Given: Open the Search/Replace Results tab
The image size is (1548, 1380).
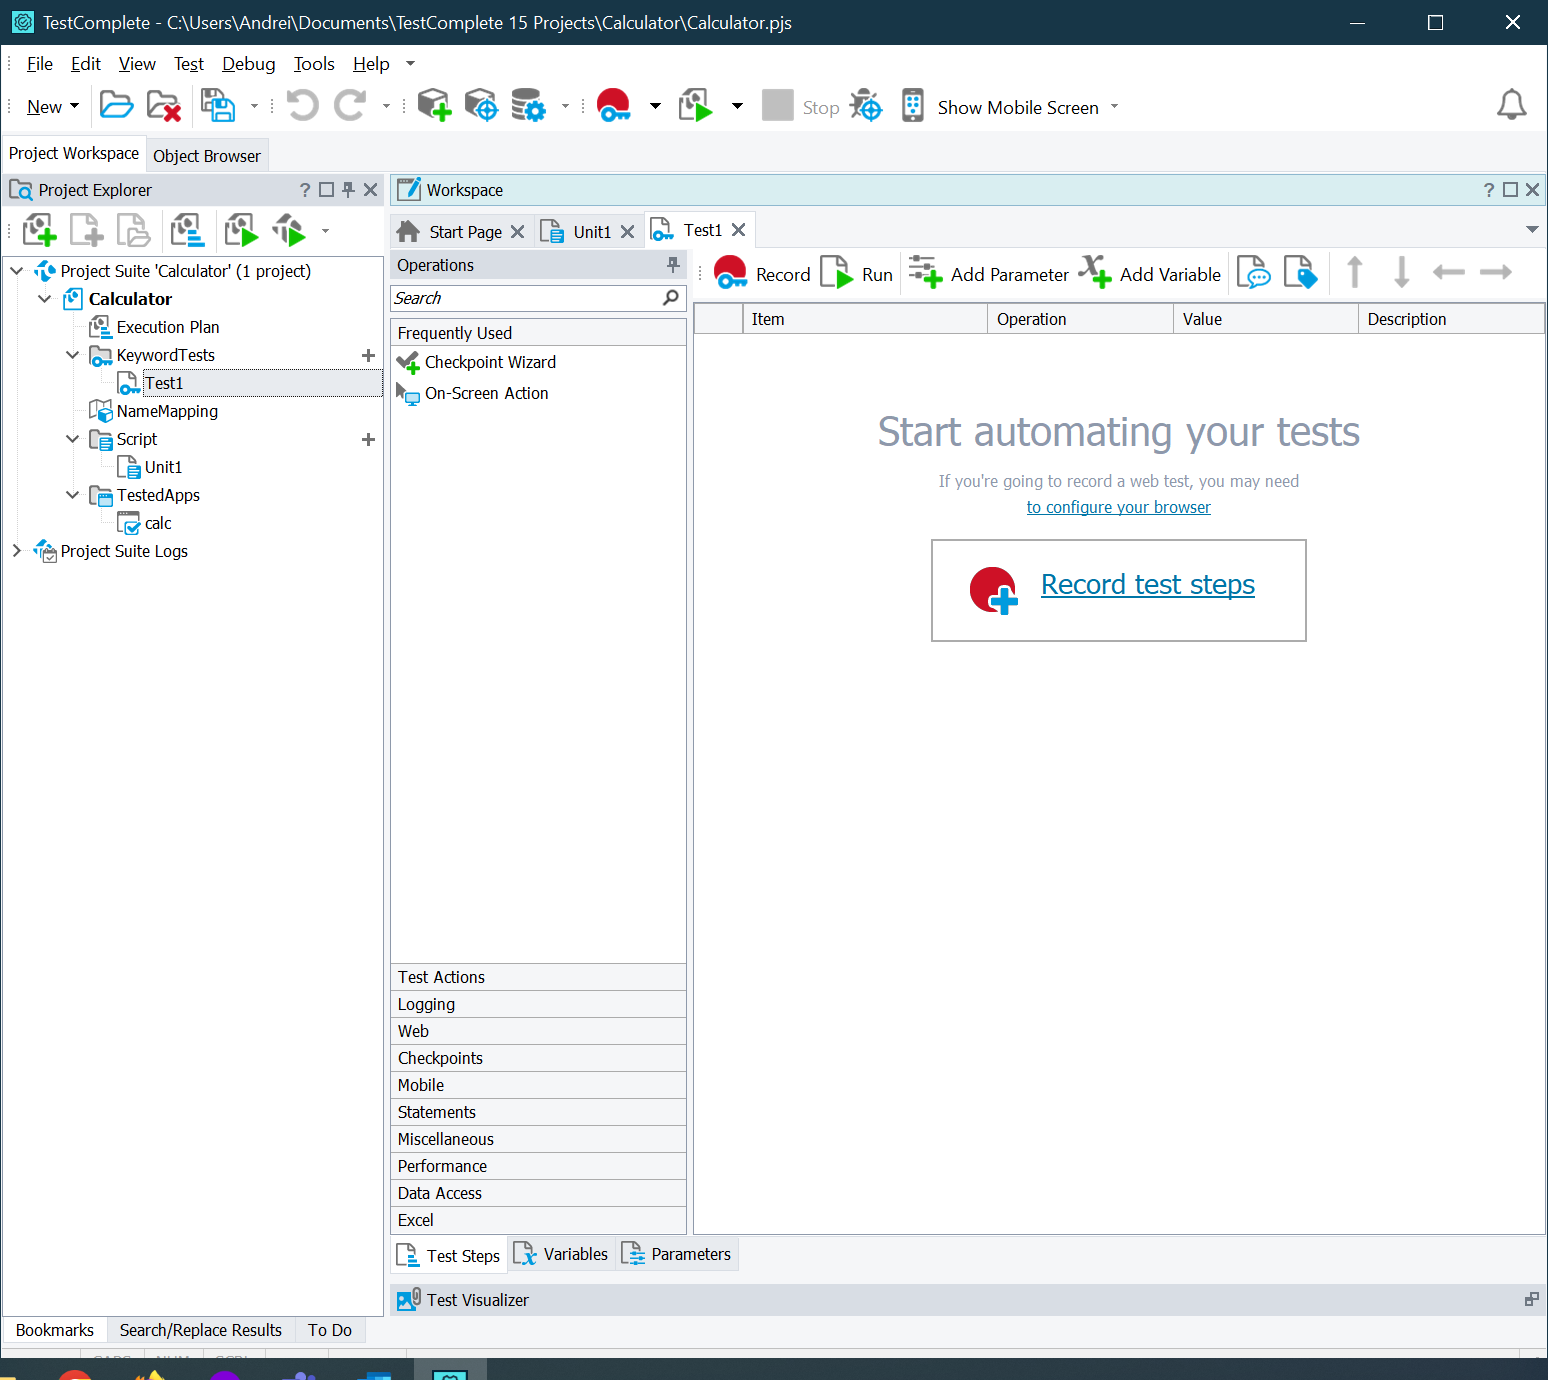Looking at the screenshot, I should coord(201,1330).
